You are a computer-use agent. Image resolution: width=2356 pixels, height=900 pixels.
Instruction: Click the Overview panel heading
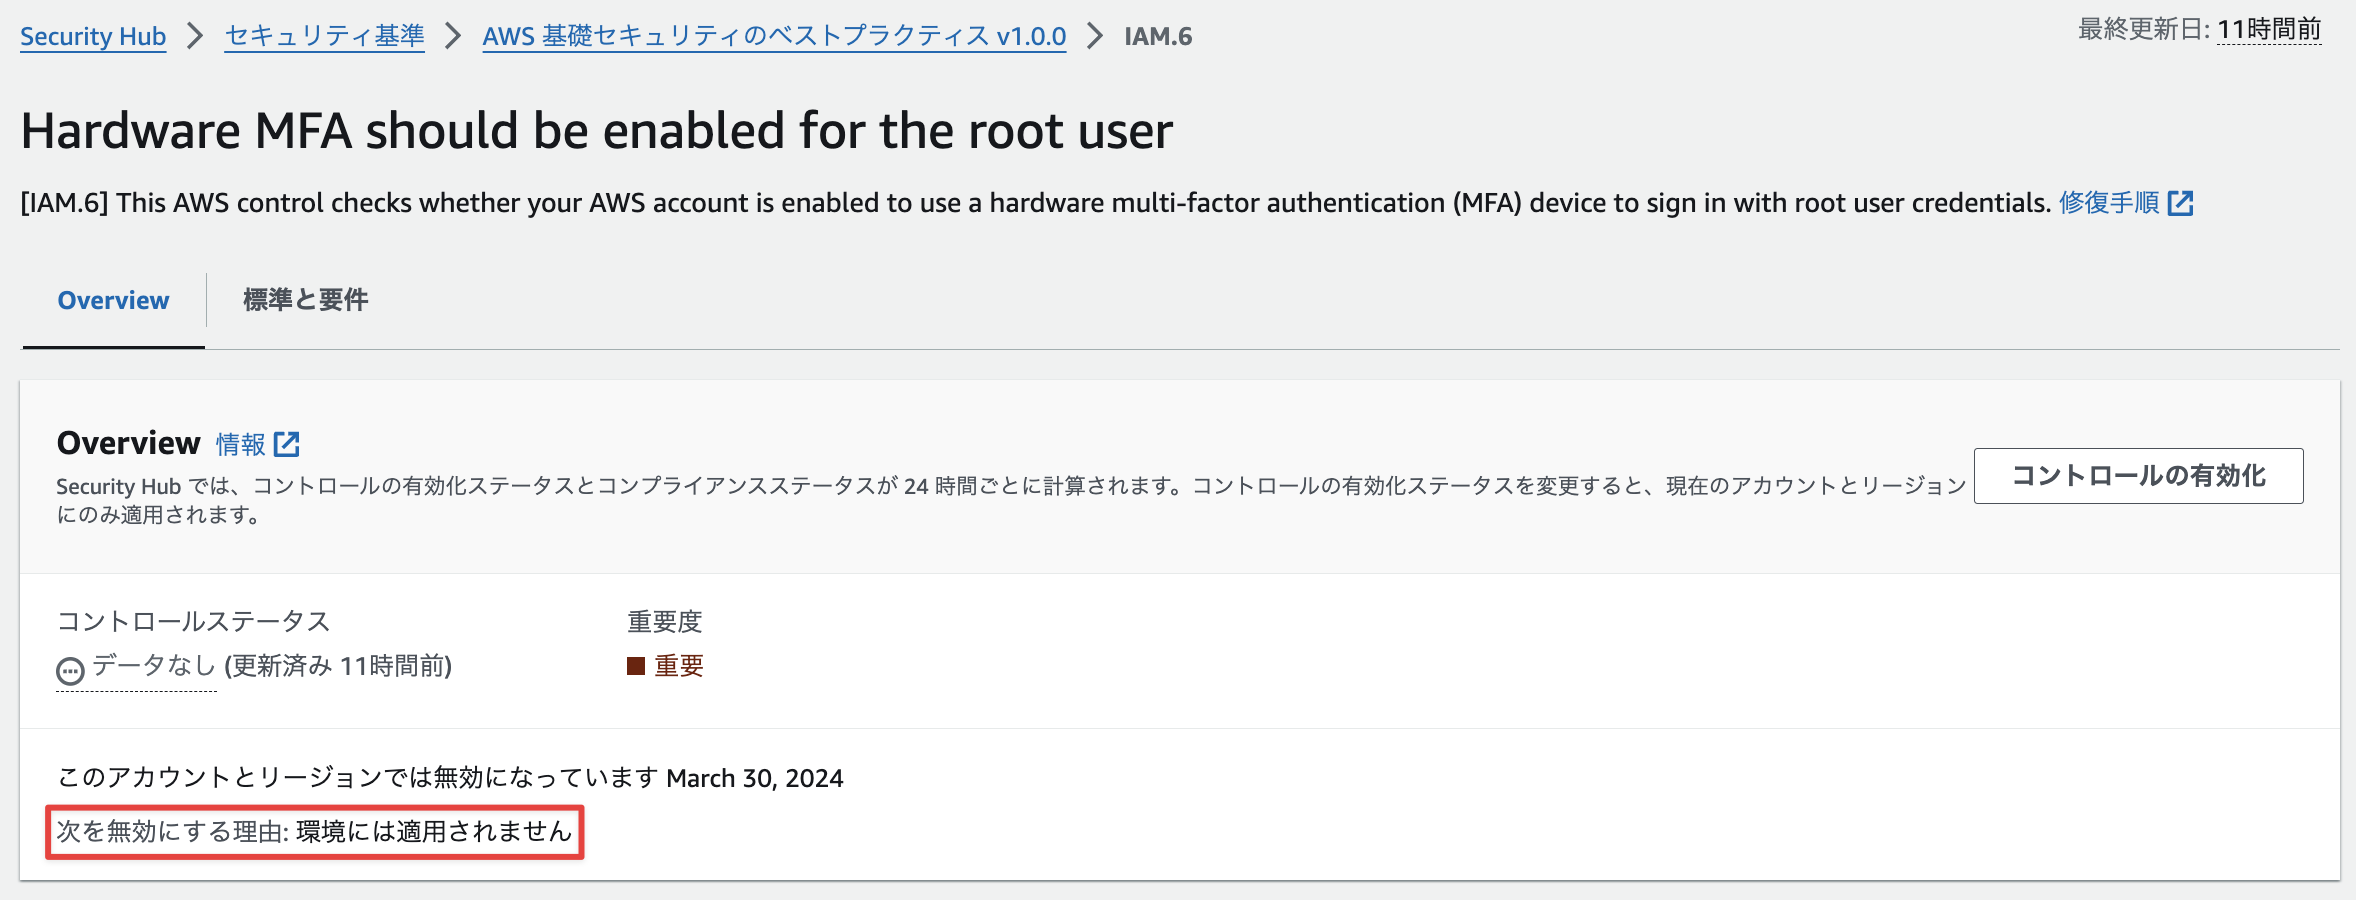(x=129, y=443)
